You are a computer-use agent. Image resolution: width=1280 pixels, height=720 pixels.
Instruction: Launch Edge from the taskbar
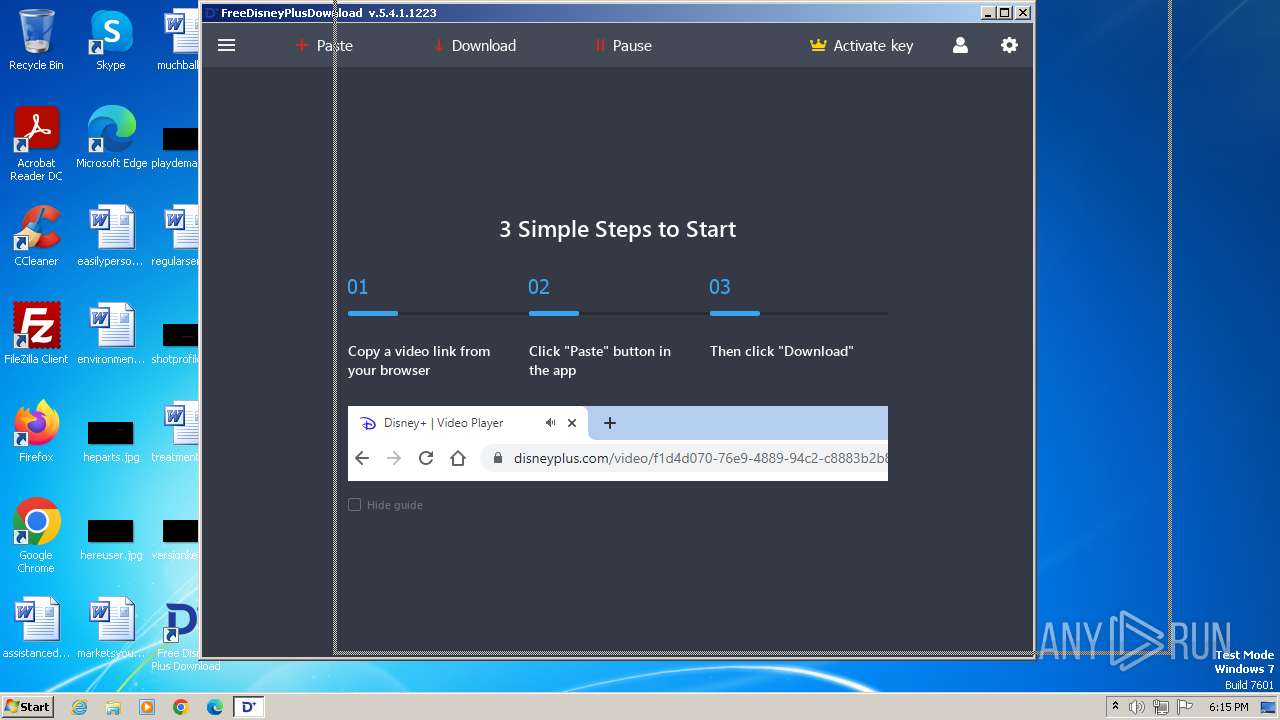(x=214, y=707)
